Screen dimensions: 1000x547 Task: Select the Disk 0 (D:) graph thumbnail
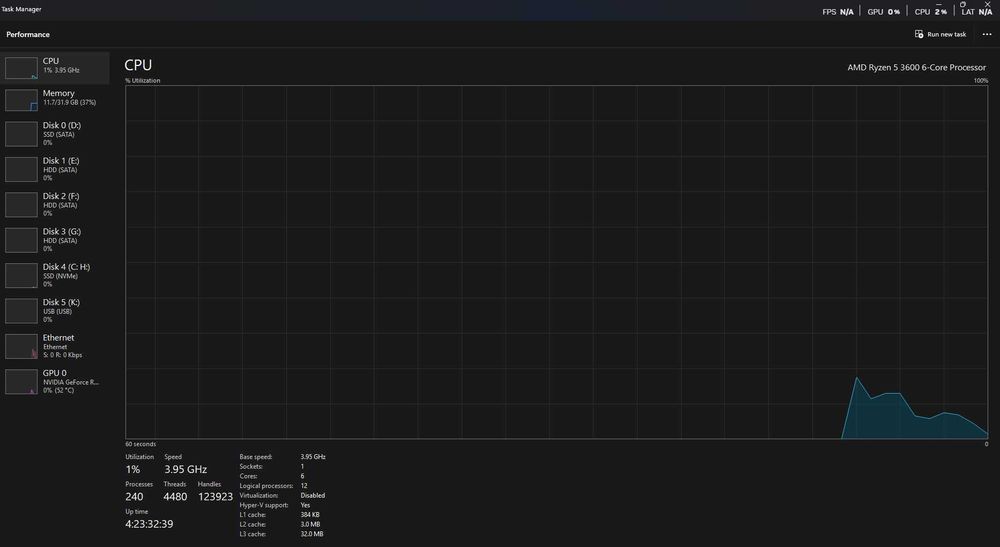click(x=21, y=135)
